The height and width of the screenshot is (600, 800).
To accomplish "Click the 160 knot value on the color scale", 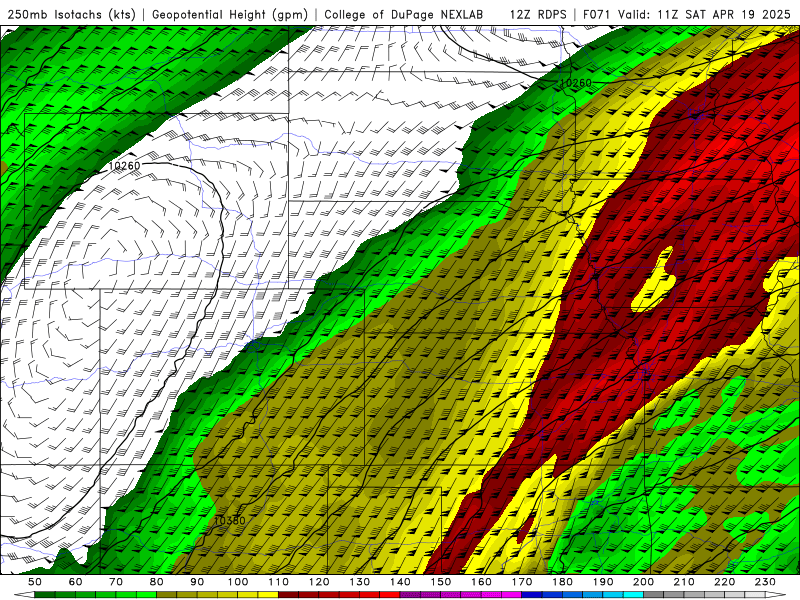I will click(481, 582).
